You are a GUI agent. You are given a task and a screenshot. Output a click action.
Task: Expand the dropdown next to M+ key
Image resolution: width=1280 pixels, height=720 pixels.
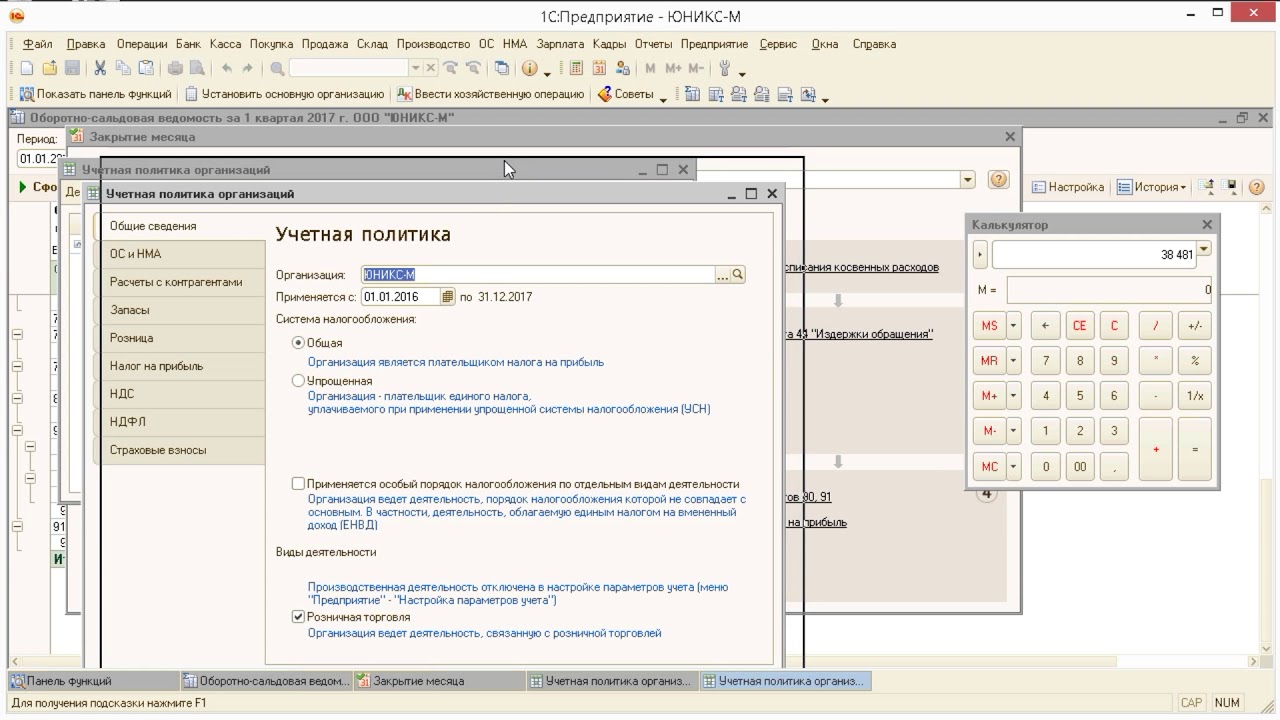pos(1013,395)
